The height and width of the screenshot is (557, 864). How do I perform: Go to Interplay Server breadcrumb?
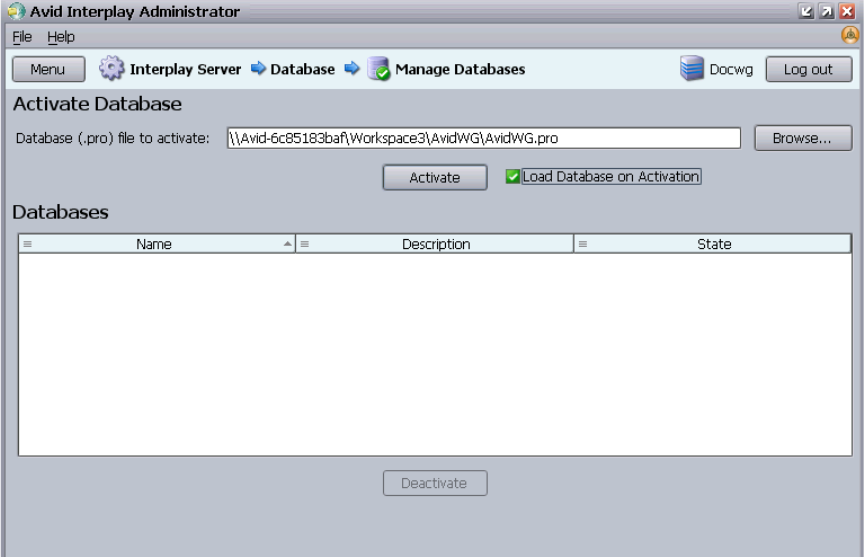pyautogui.click(x=185, y=69)
